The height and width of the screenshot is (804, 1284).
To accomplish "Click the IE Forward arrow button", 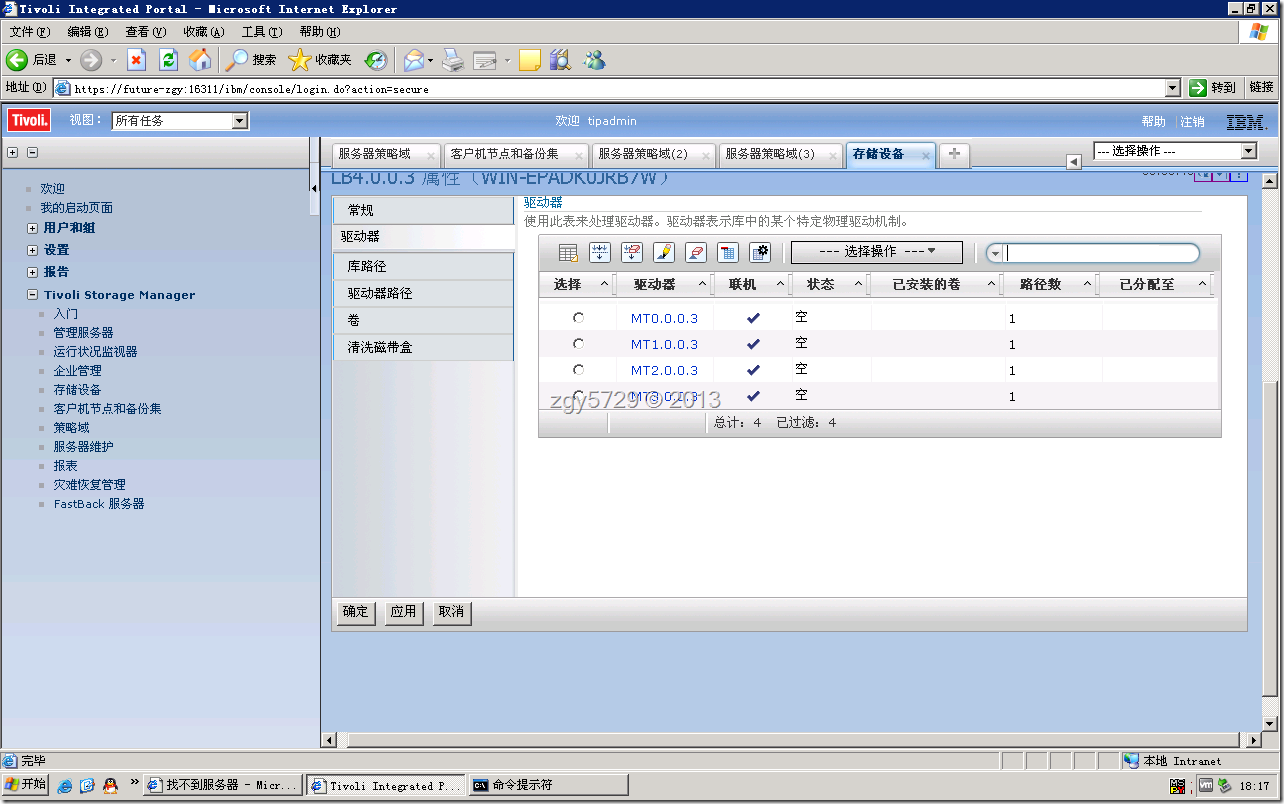I will 91,60.
